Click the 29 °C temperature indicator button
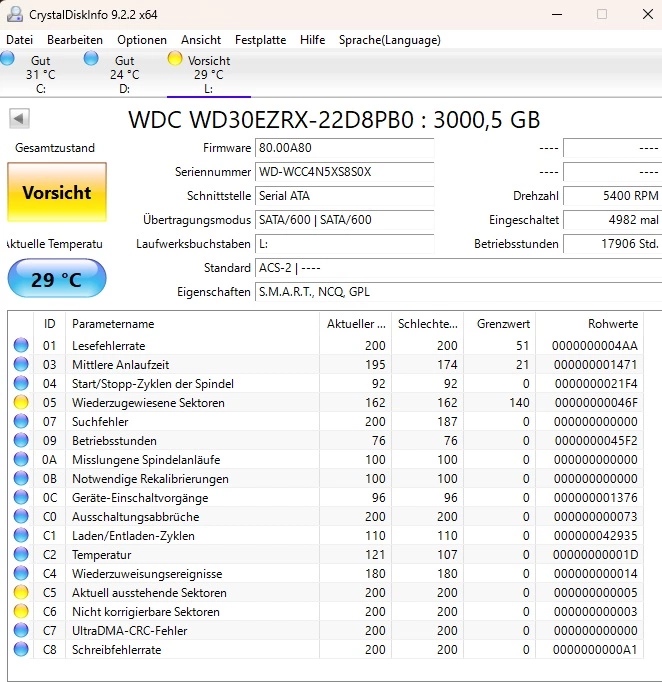Image resolution: width=662 pixels, height=682 pixels. pyautogui.click(x=57, y=278)
